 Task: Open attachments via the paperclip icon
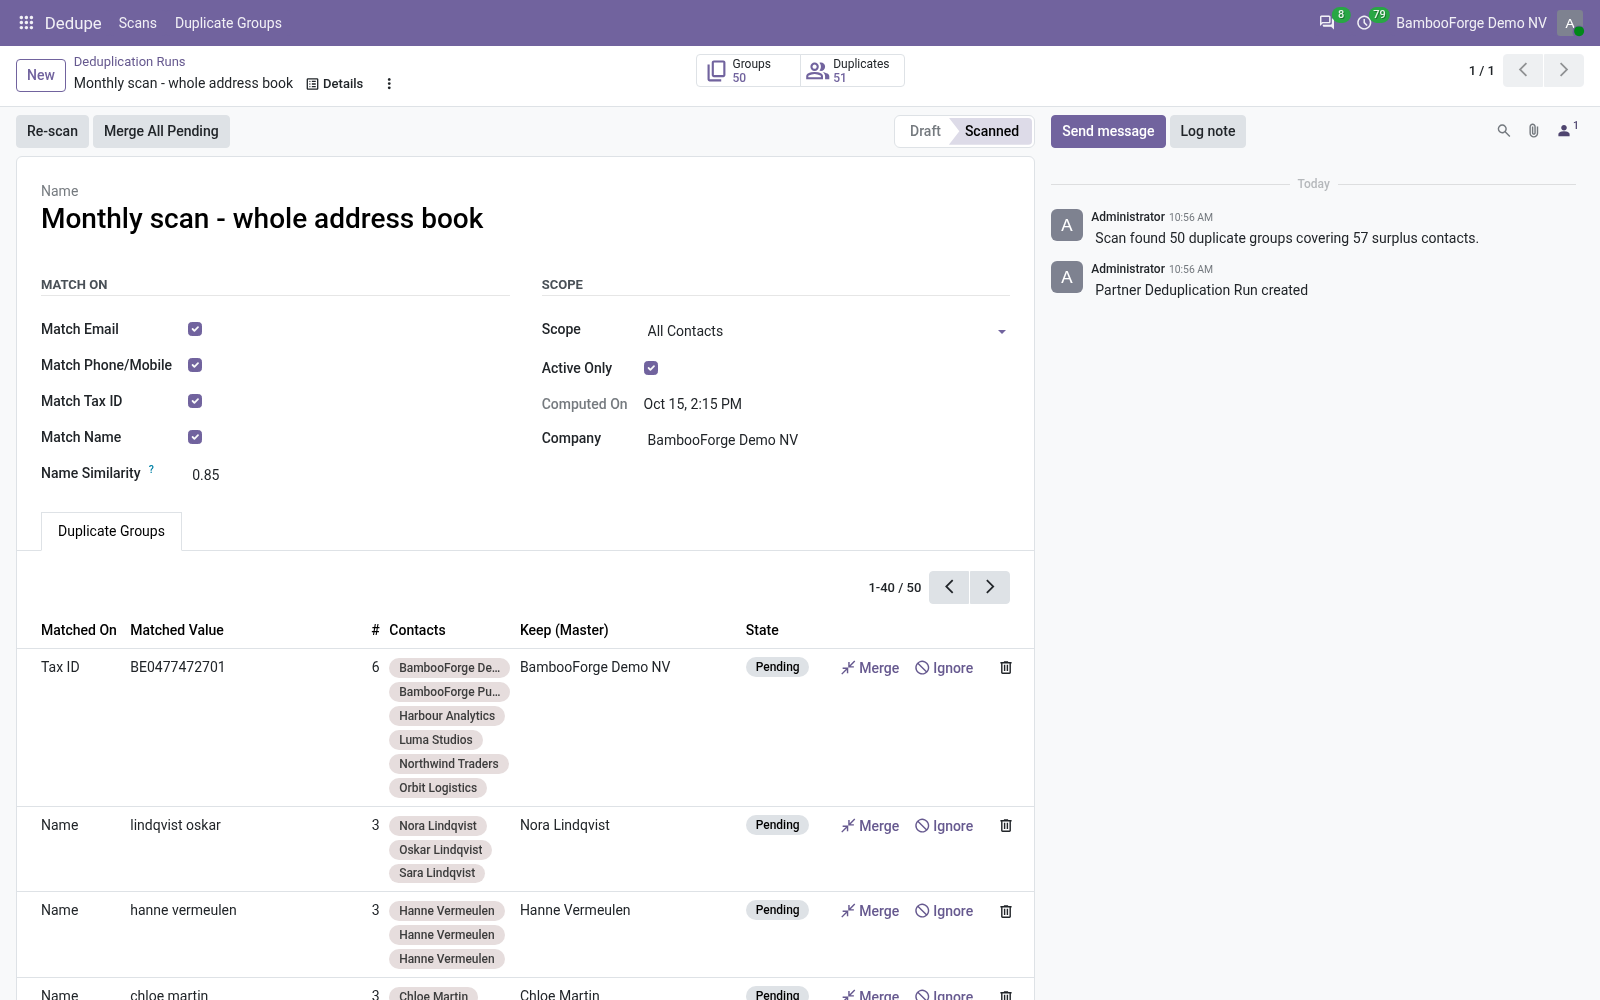pyautogui.click(x=1533, y=131)
